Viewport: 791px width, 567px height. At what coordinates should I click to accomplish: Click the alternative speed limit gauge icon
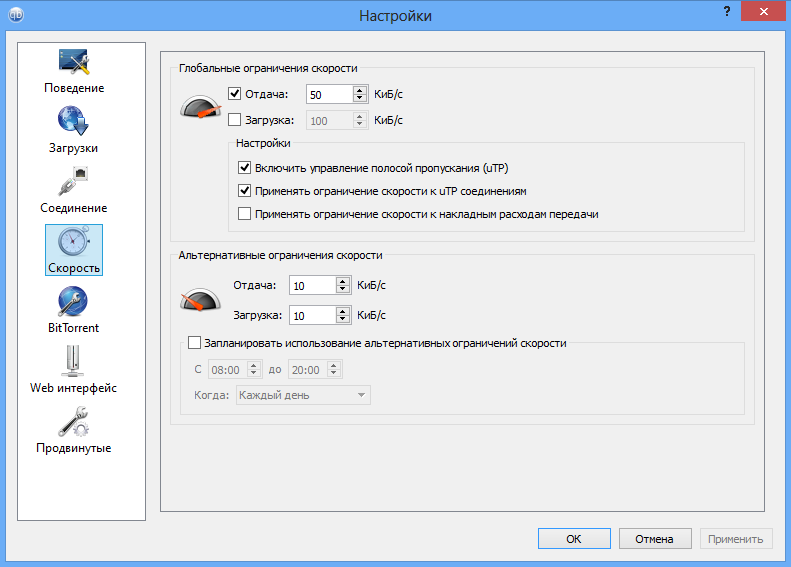click(201, 299)
